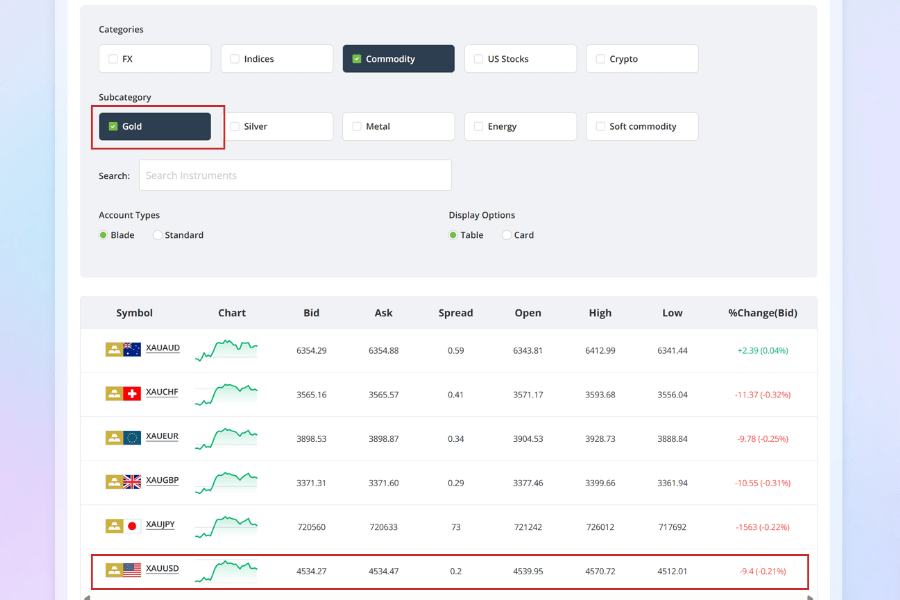Click XAUJPY spread value 73
Viewport: 900px width, 600px height.
[456, 527]
